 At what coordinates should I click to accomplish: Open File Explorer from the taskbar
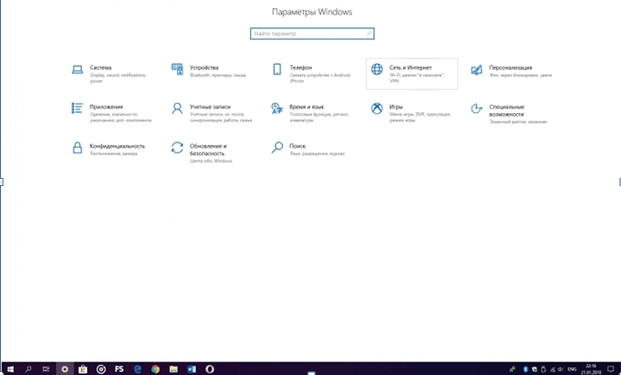pos(173,369)
